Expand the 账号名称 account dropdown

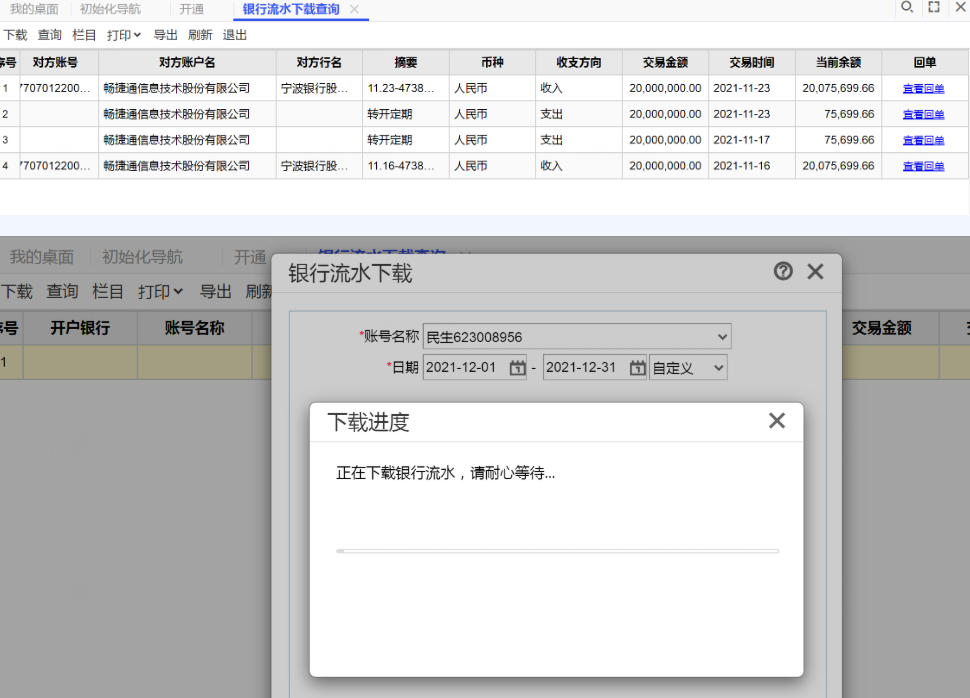722,337
